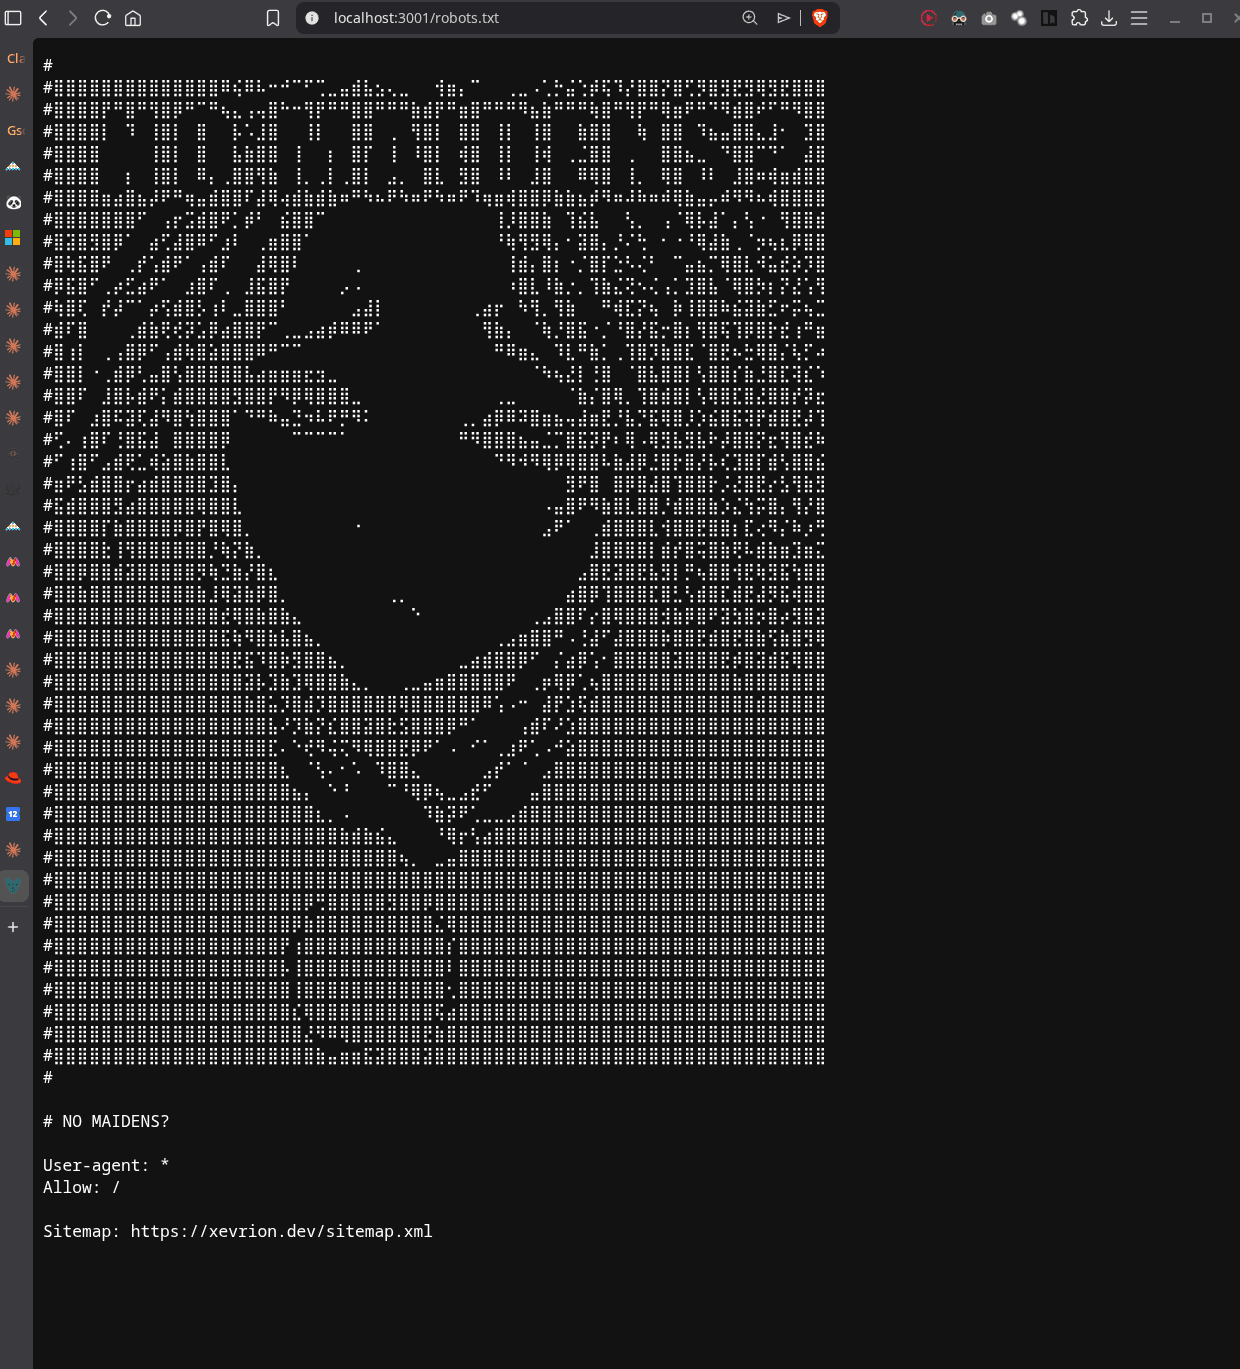The height and width of the screenshot is (1369, 1240).
Task: Switch to the Microsoft logo sidebar tab
Action: [13, 238]
